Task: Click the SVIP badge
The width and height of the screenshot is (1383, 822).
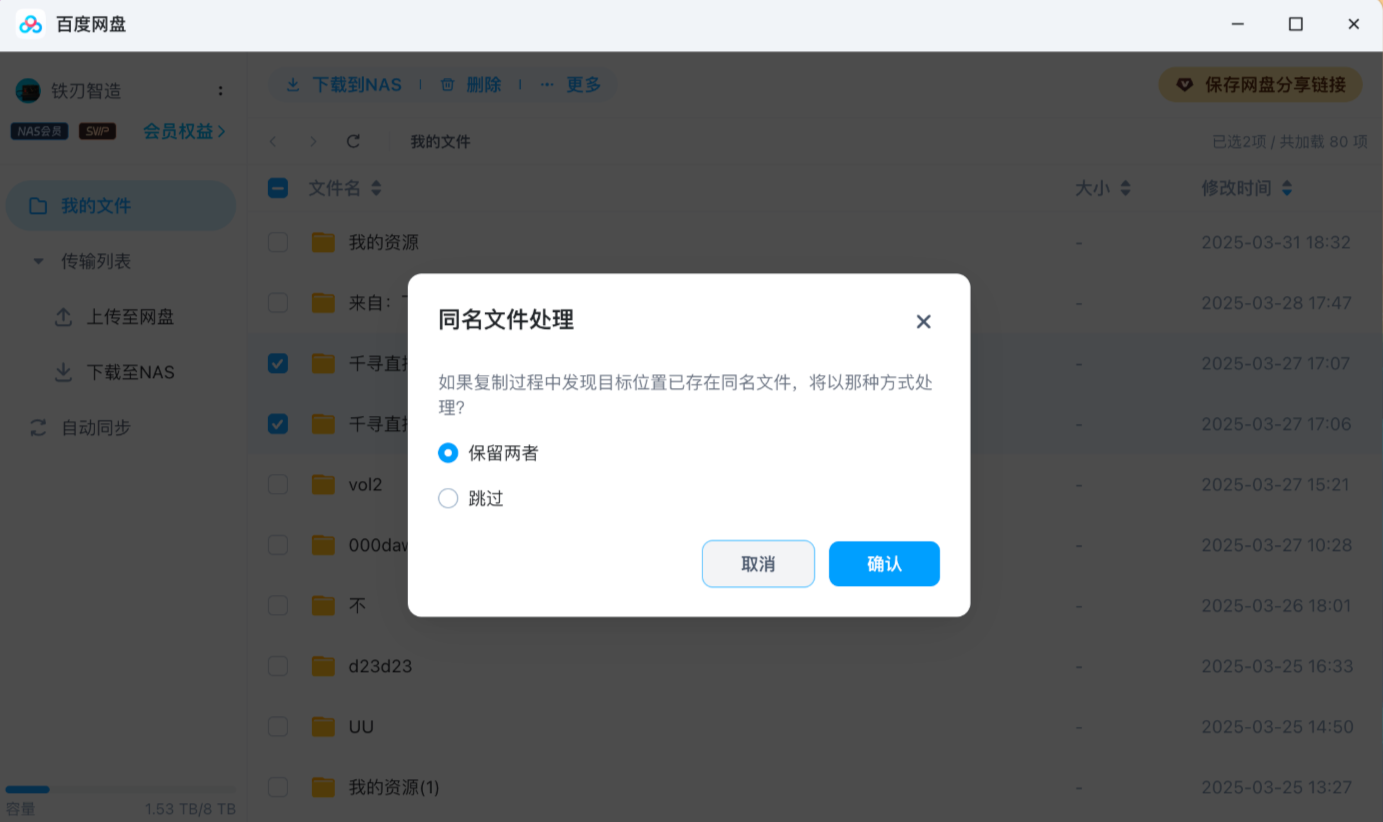Action: tap(97, 131)
